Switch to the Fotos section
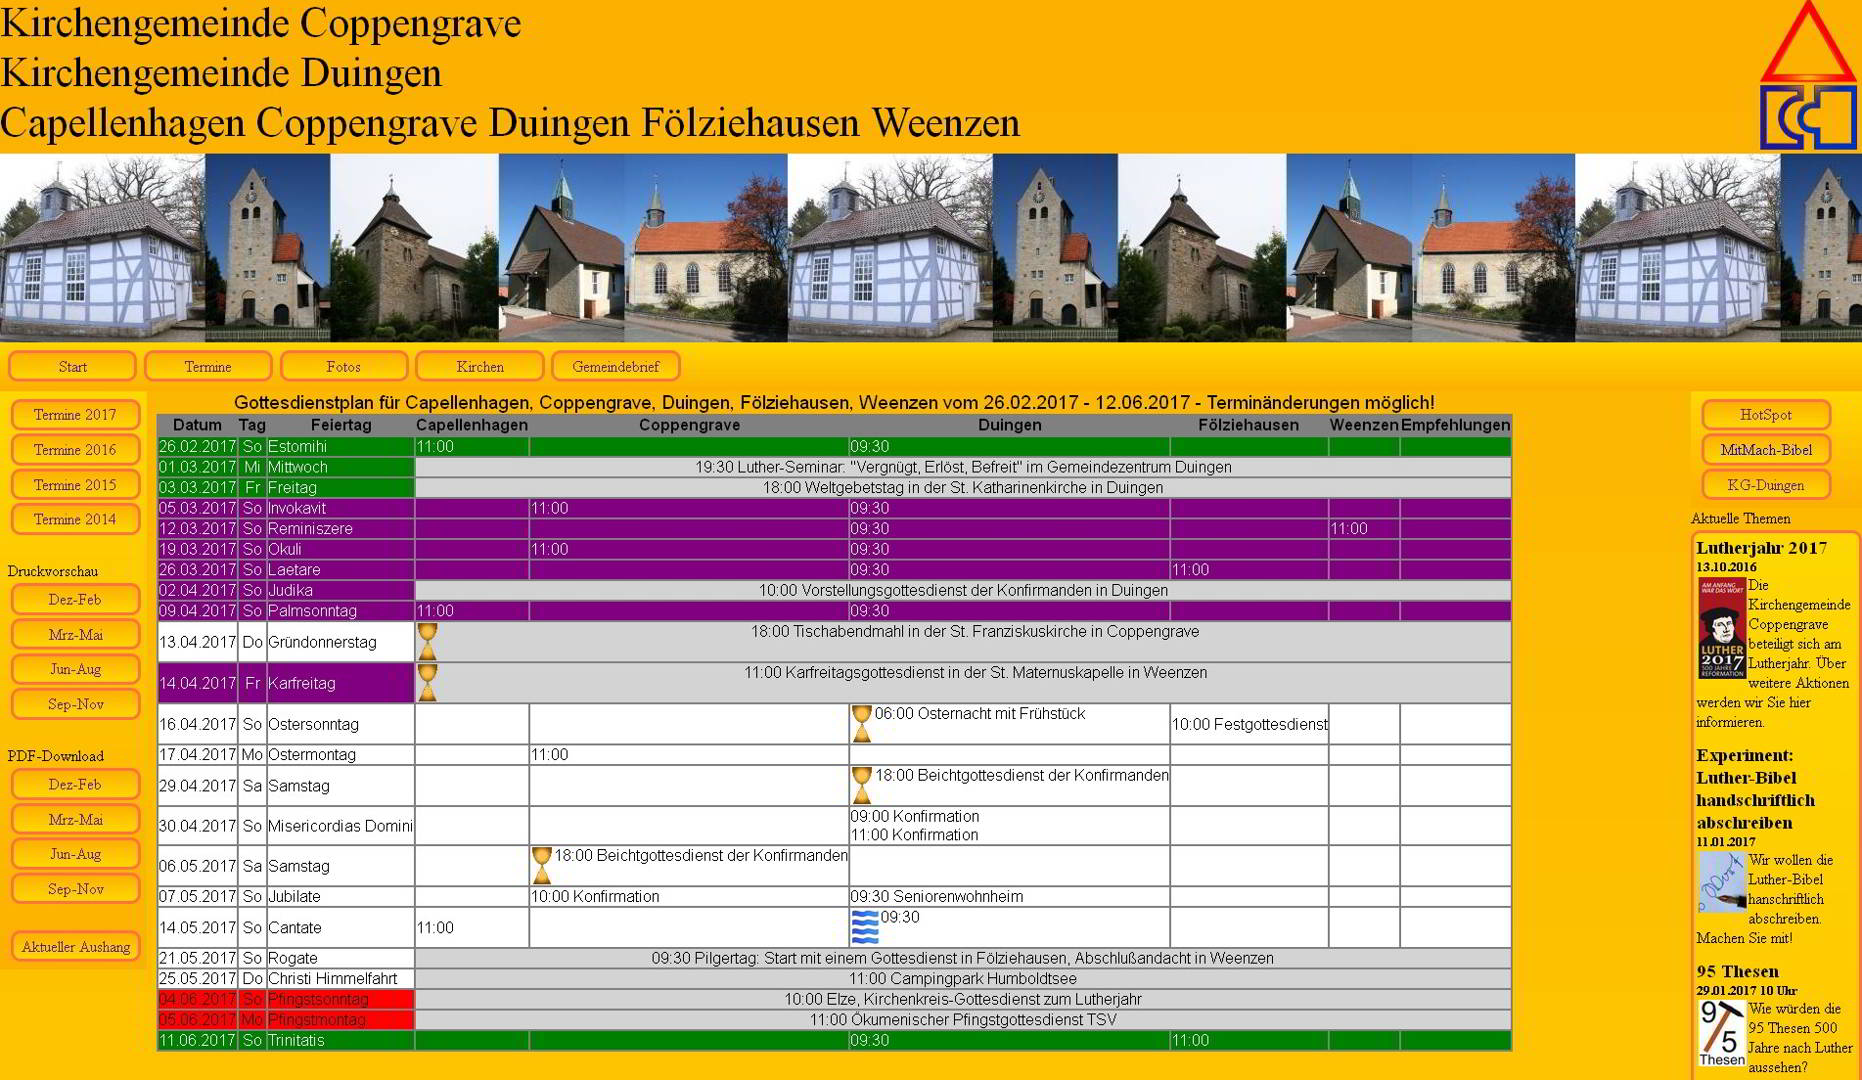This screenshot has width=1862, height=1080. (x=345, y=366)
